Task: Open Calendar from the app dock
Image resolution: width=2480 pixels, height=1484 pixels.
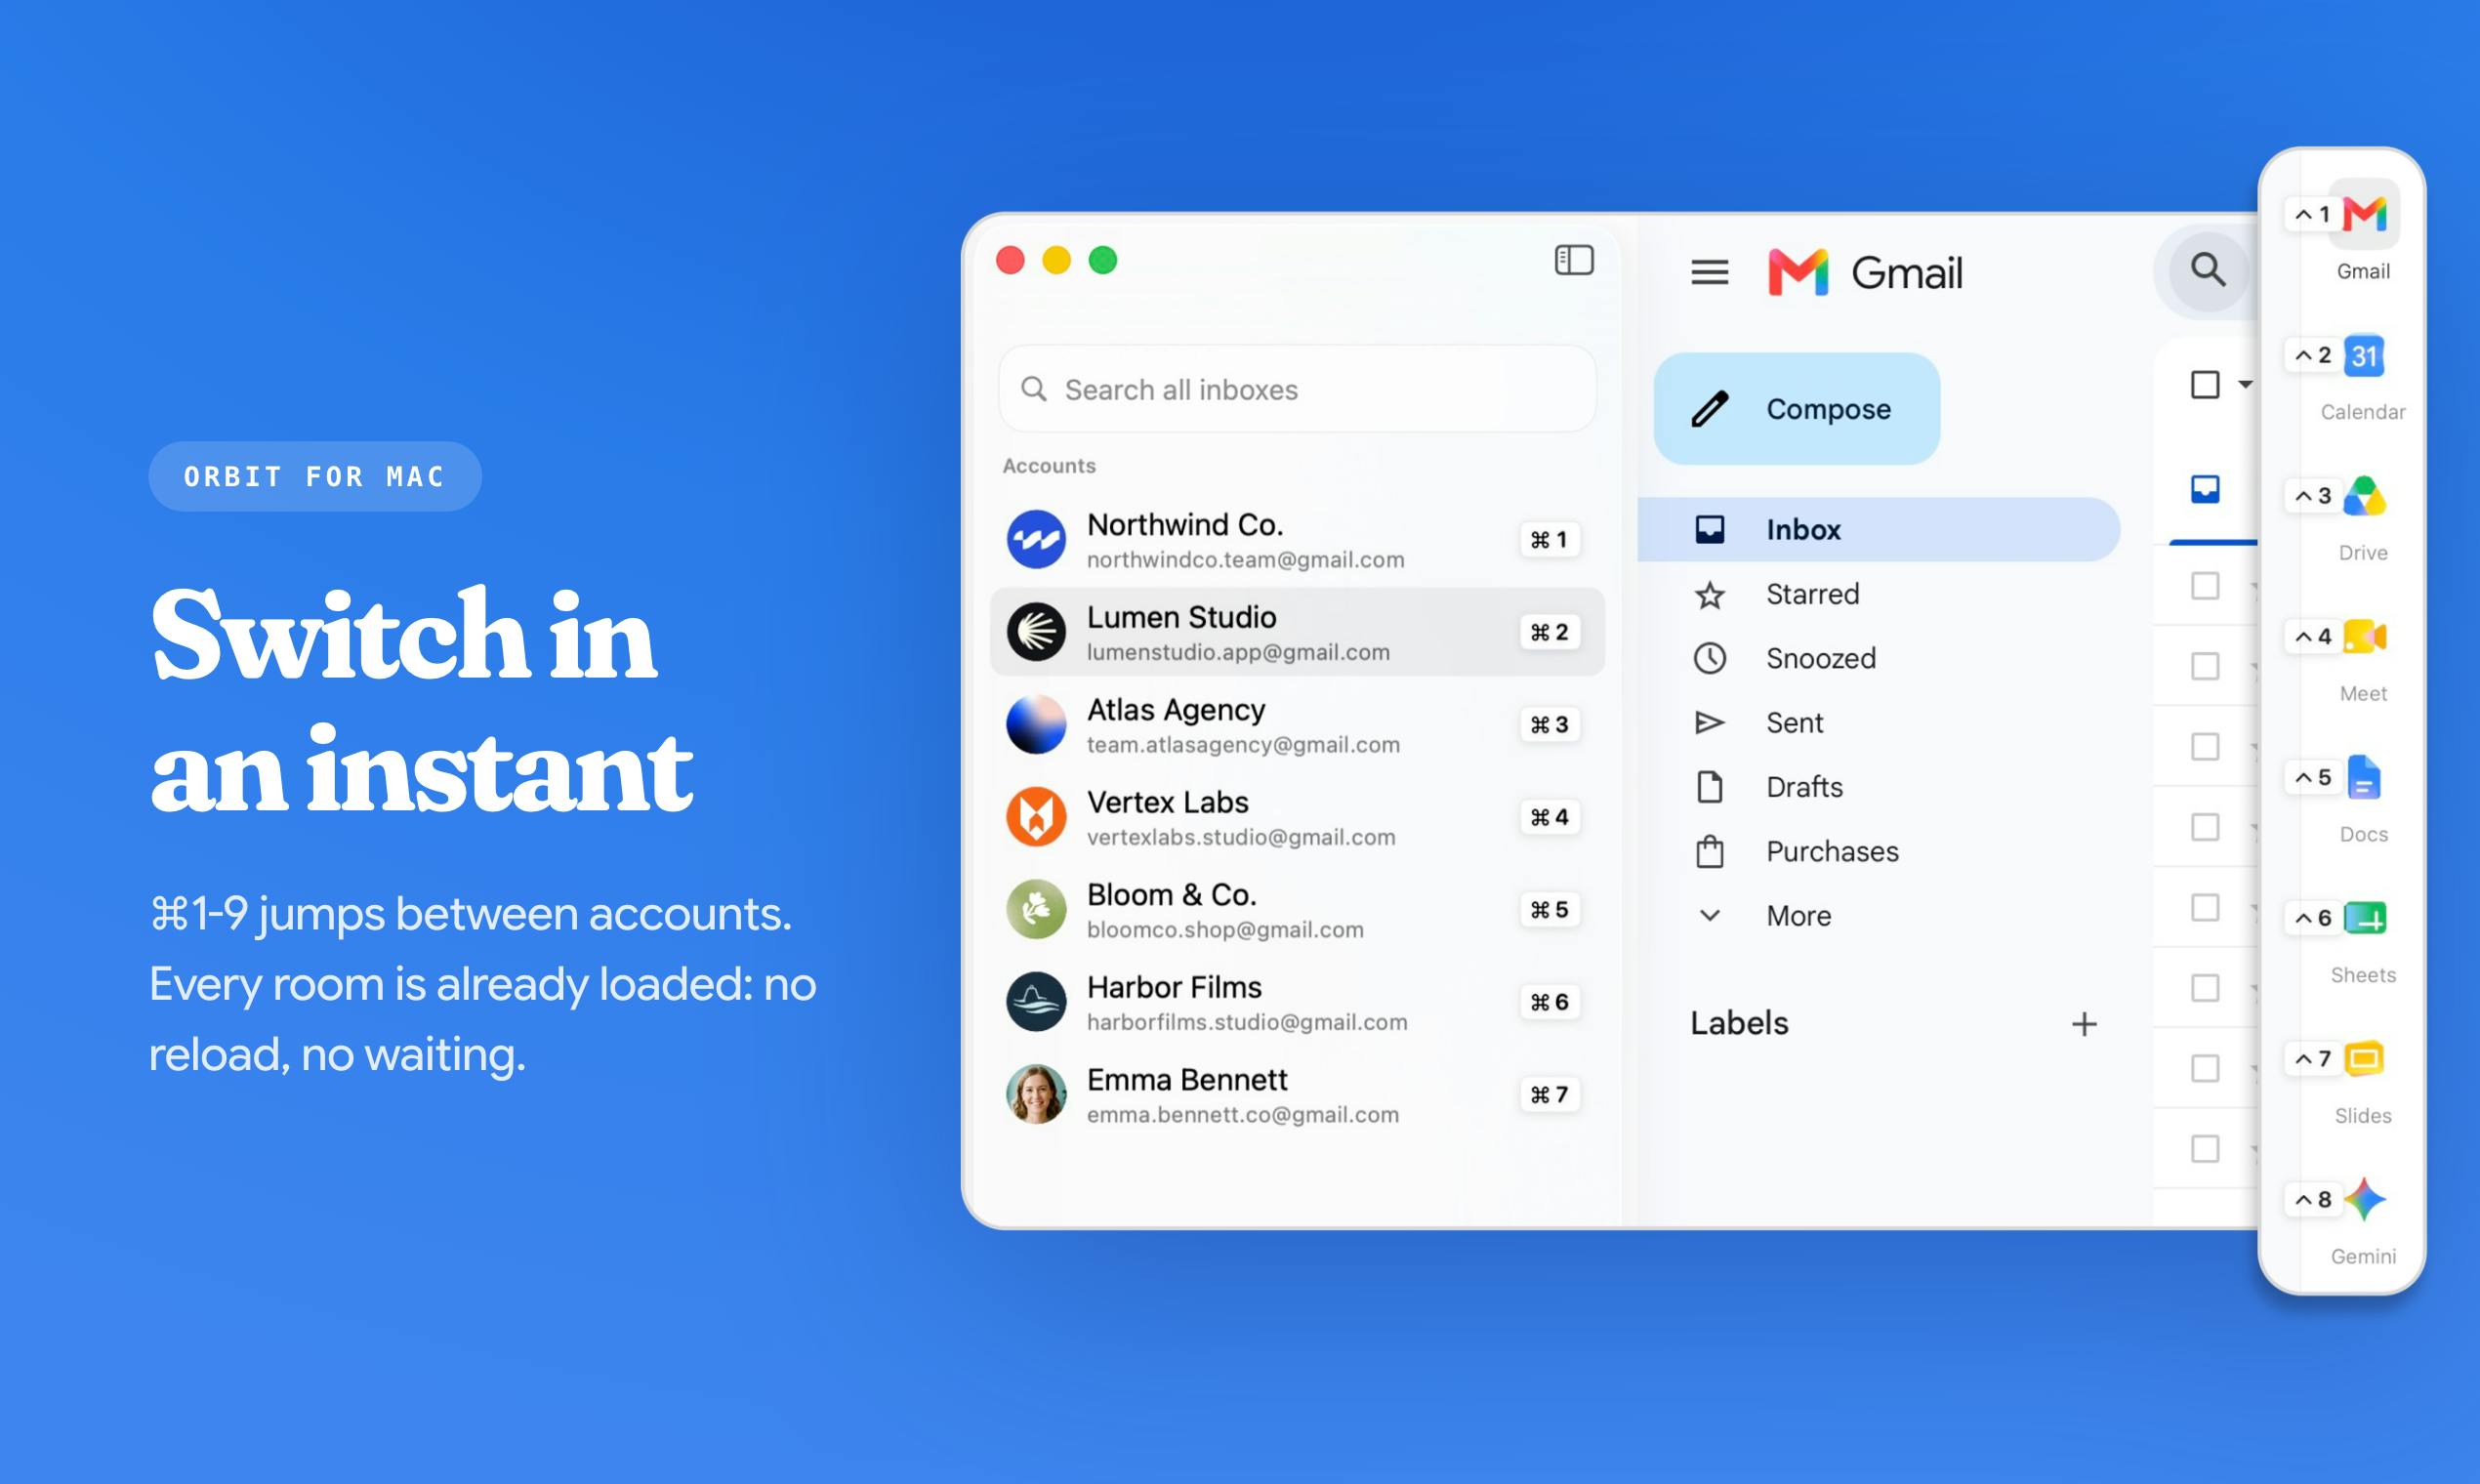Action: tap(2364, 356)
